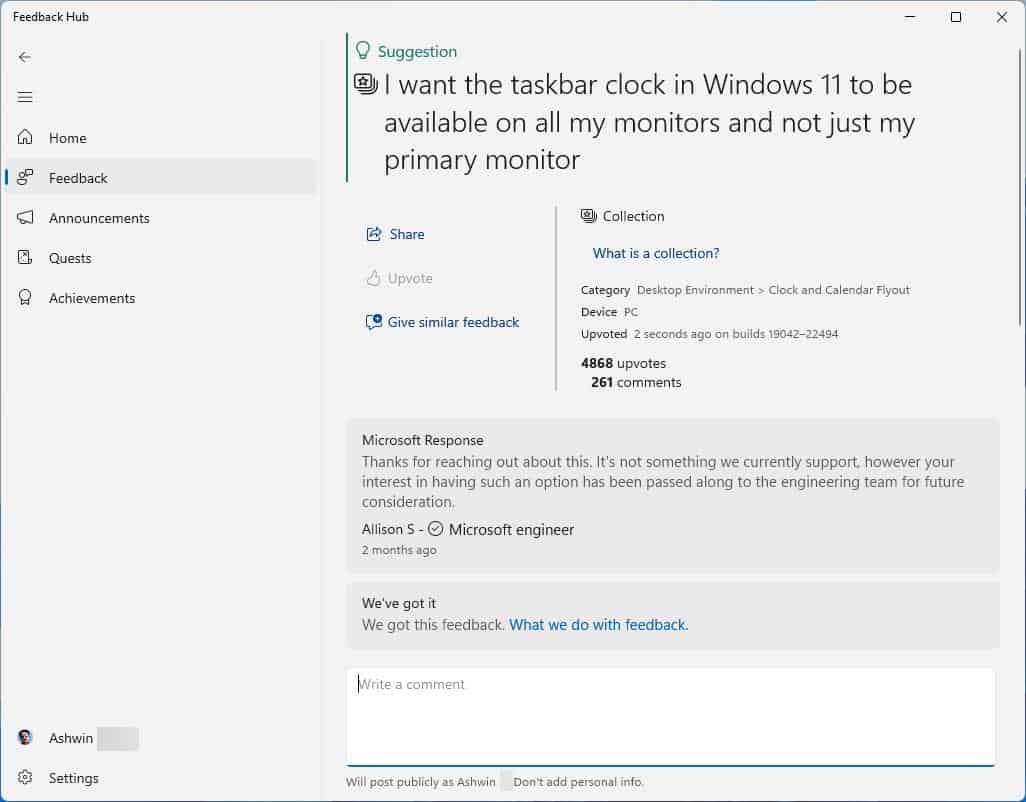Click the Give similar feedback icon

(373, 322)
